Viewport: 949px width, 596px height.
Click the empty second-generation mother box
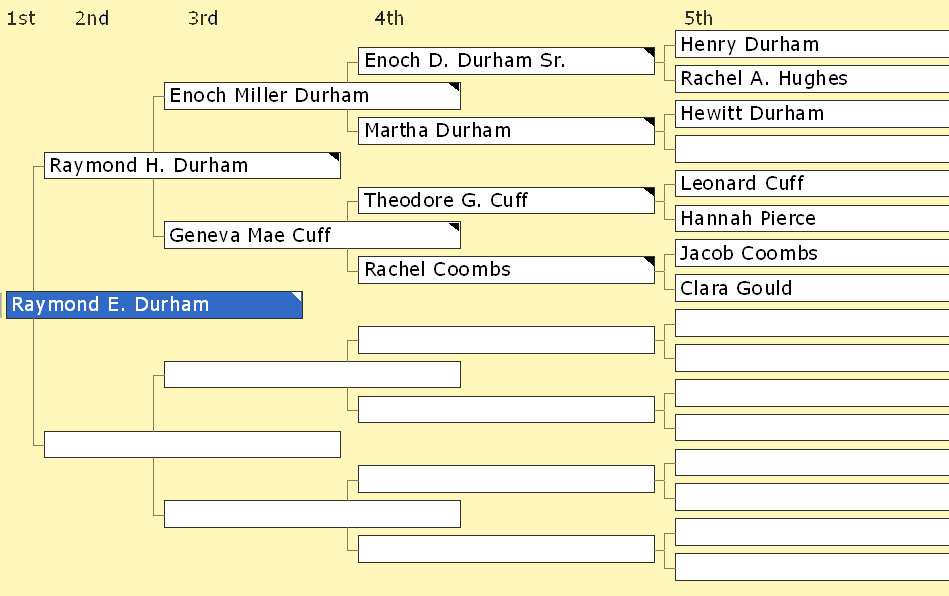[x=192, y=444]
